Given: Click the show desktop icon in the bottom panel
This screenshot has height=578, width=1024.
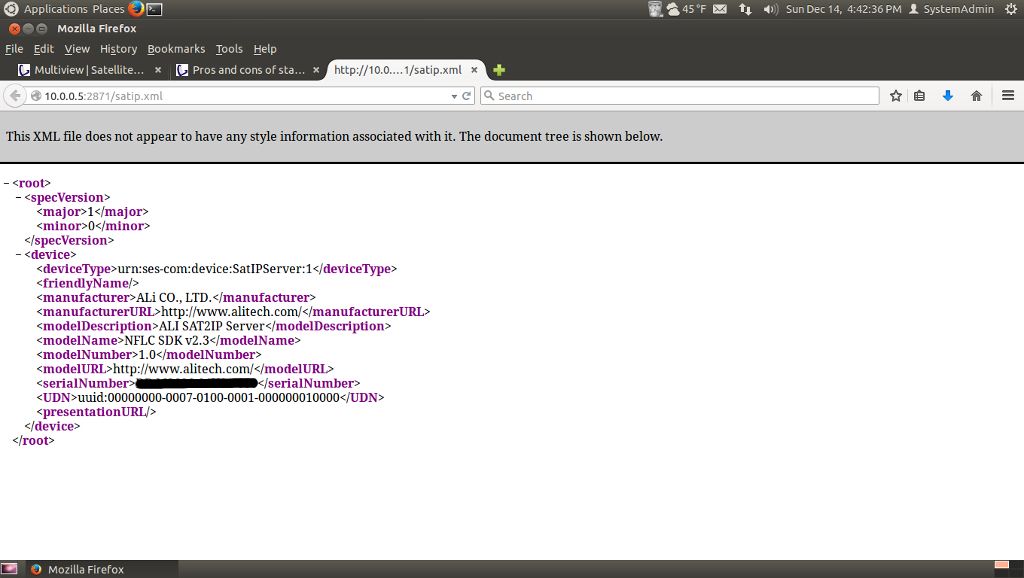Looking at the screenshot, I should pos(9,569).
